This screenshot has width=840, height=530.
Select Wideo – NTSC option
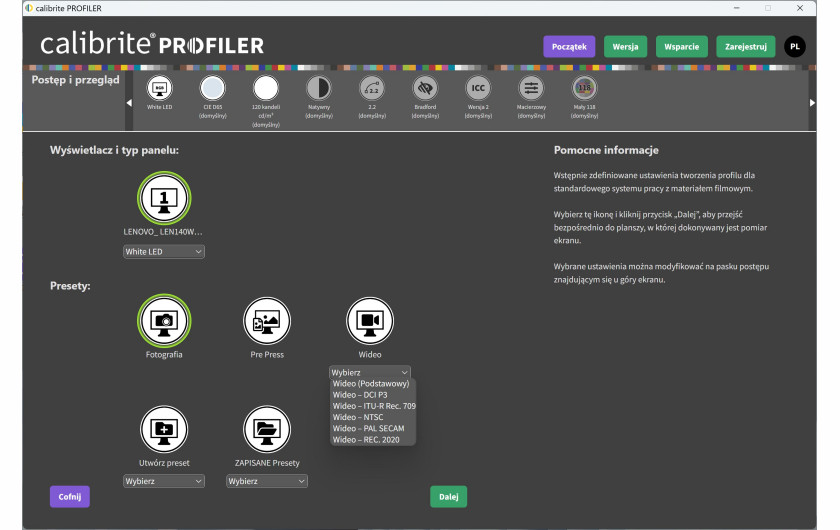373,417
